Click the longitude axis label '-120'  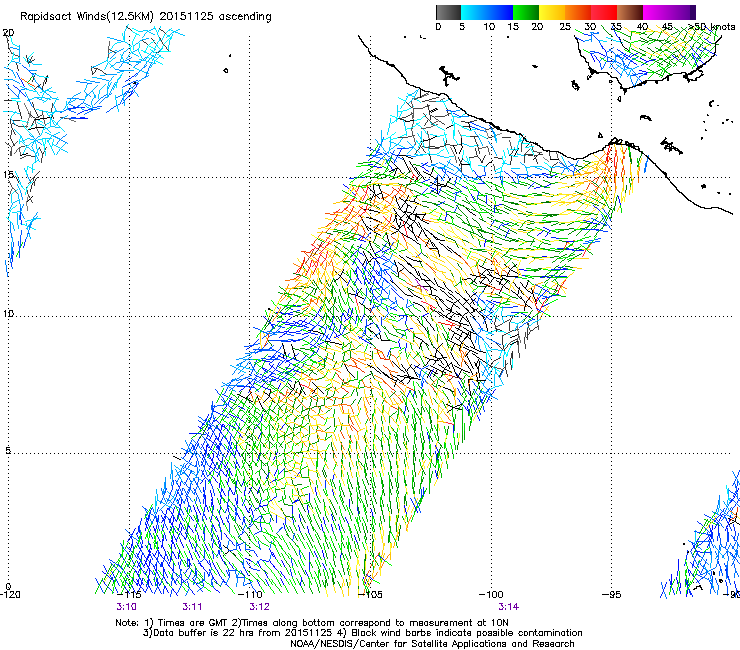pyautogui.click(x=10, y=594)
